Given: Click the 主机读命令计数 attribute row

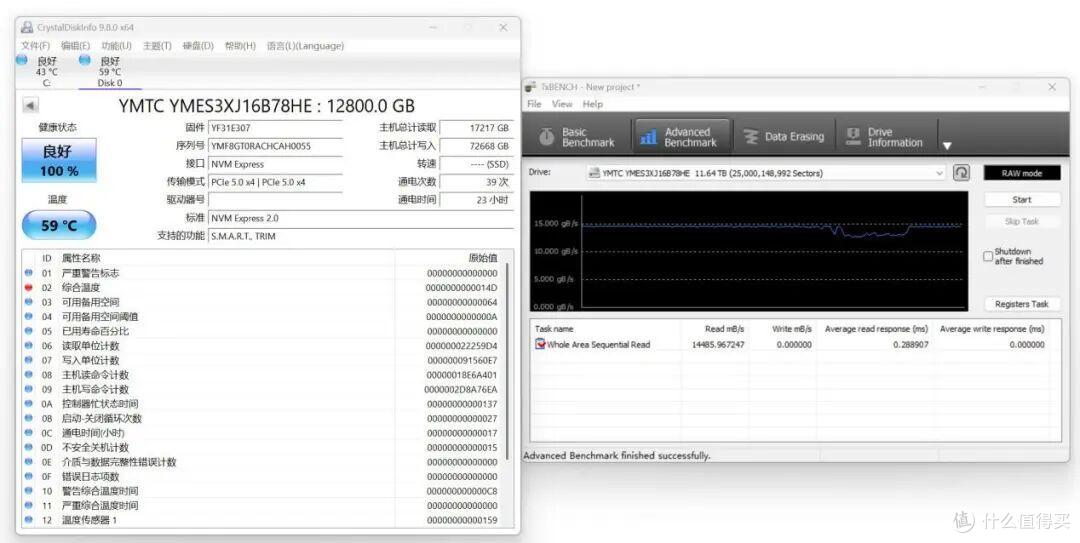Looking at the screenshot, I should point(263,375).
